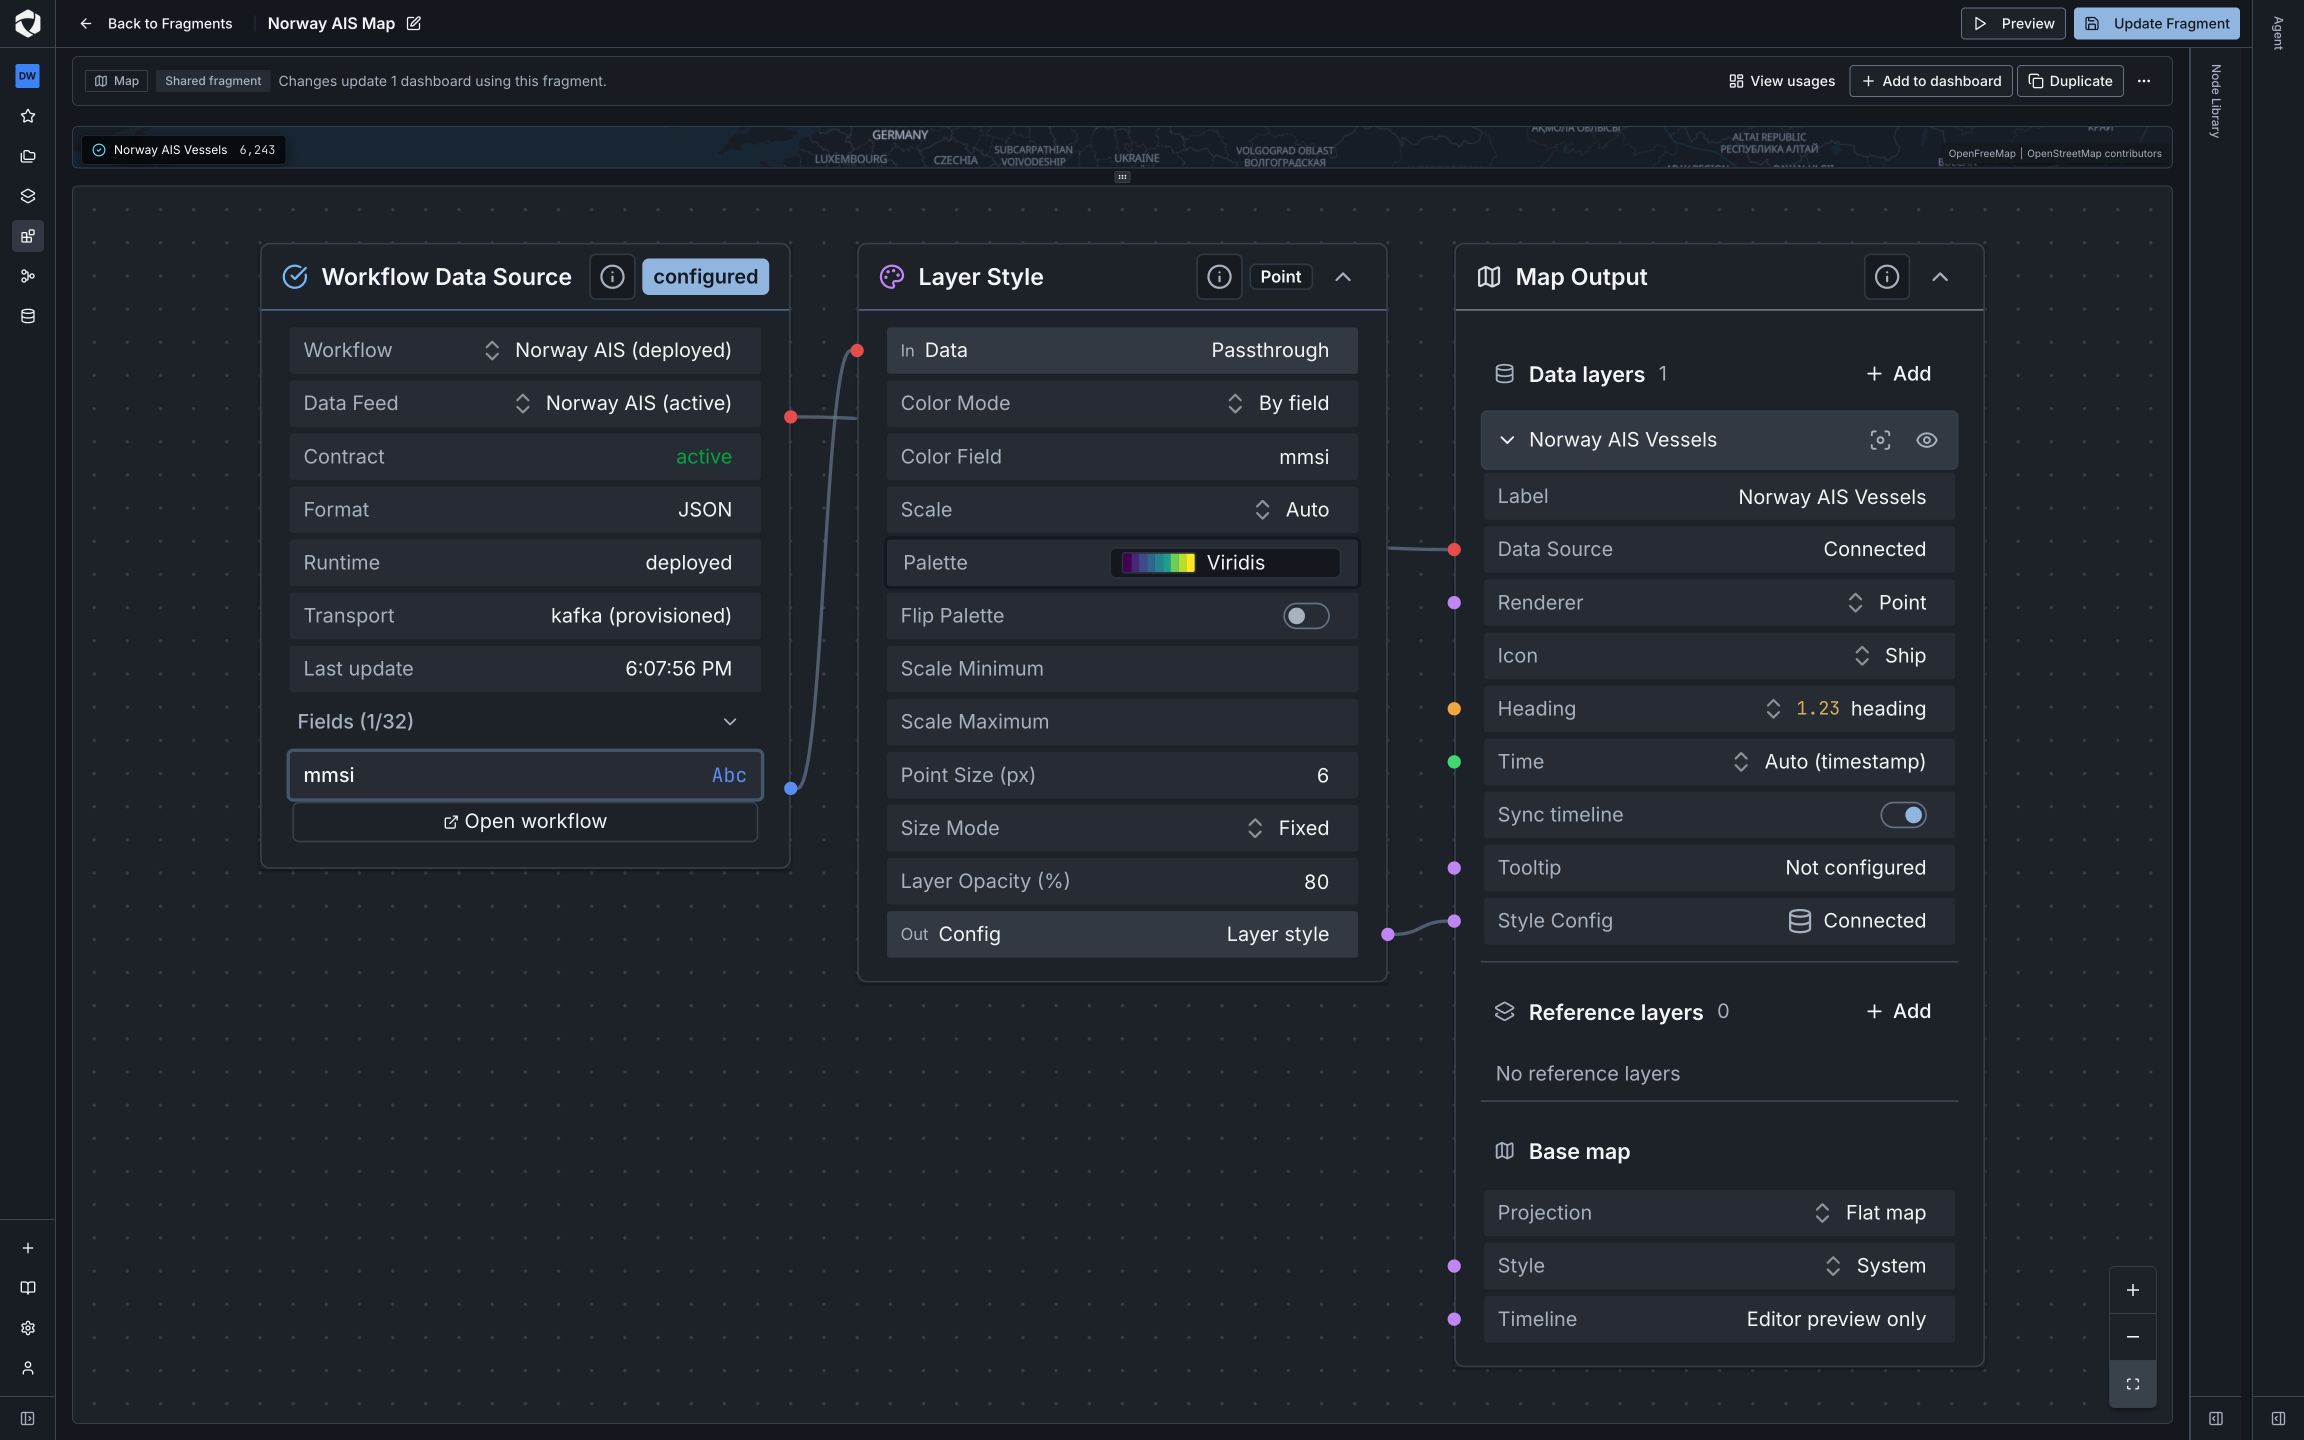The height and width of the screenshot is (1440, 2304).
Task: Open the vertical Agent tab
Action: [x=2278, y=32]
